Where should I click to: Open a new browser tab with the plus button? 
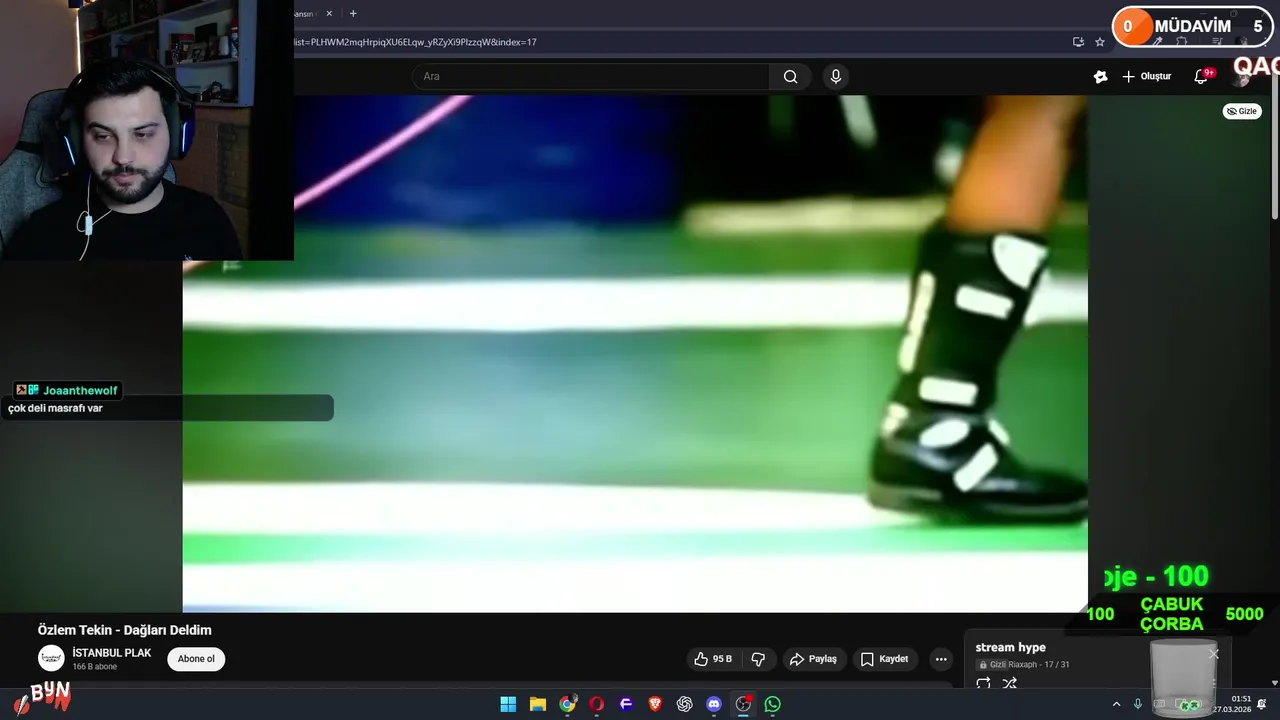(x=353, y=14)
